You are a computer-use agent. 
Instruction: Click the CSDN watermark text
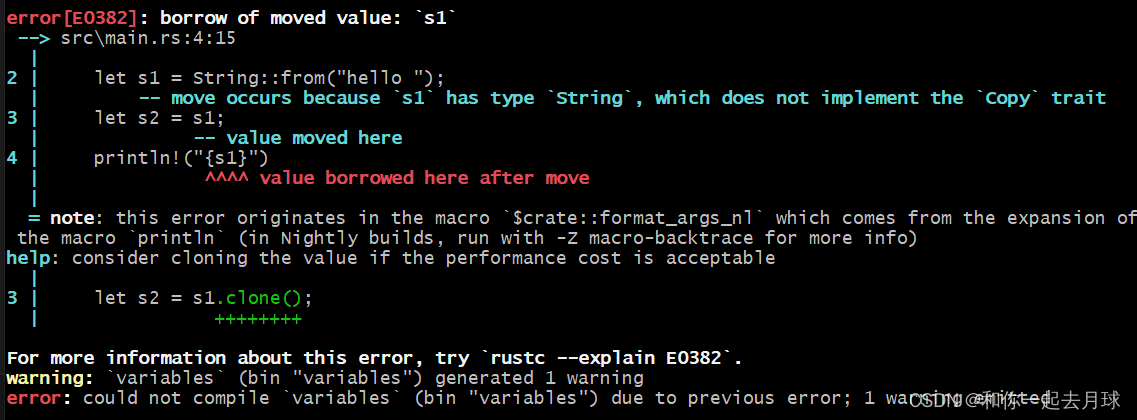[x=1014, y=400]
